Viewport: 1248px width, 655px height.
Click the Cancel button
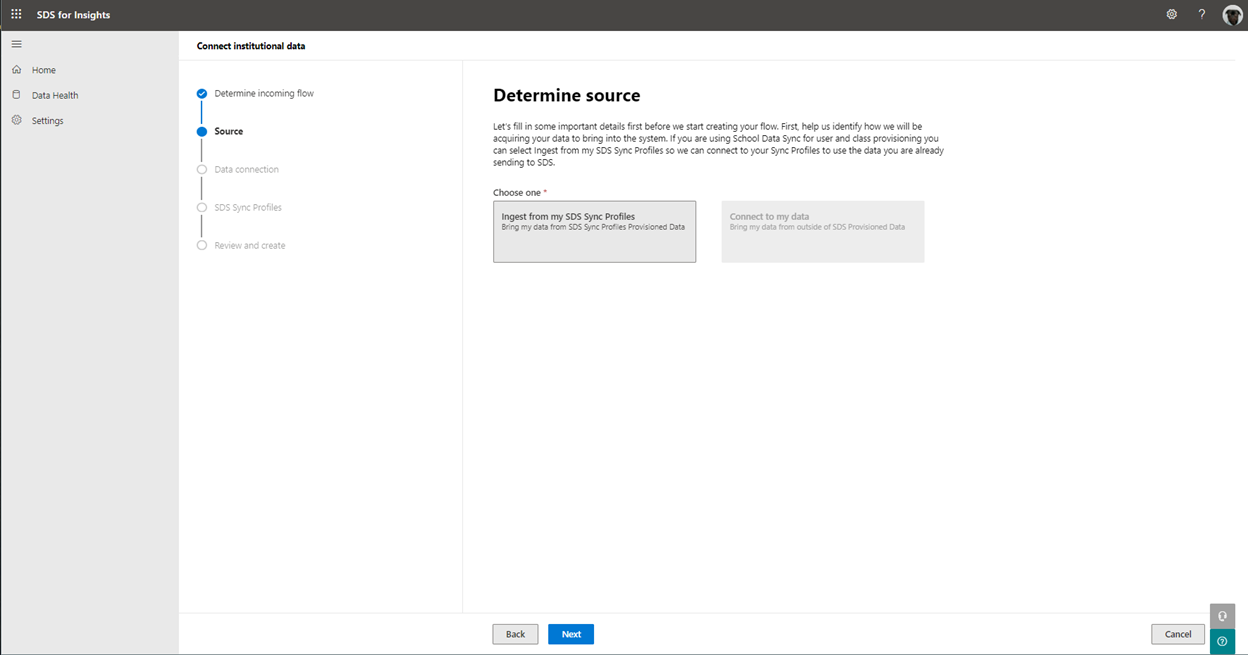coord(1178,634)
